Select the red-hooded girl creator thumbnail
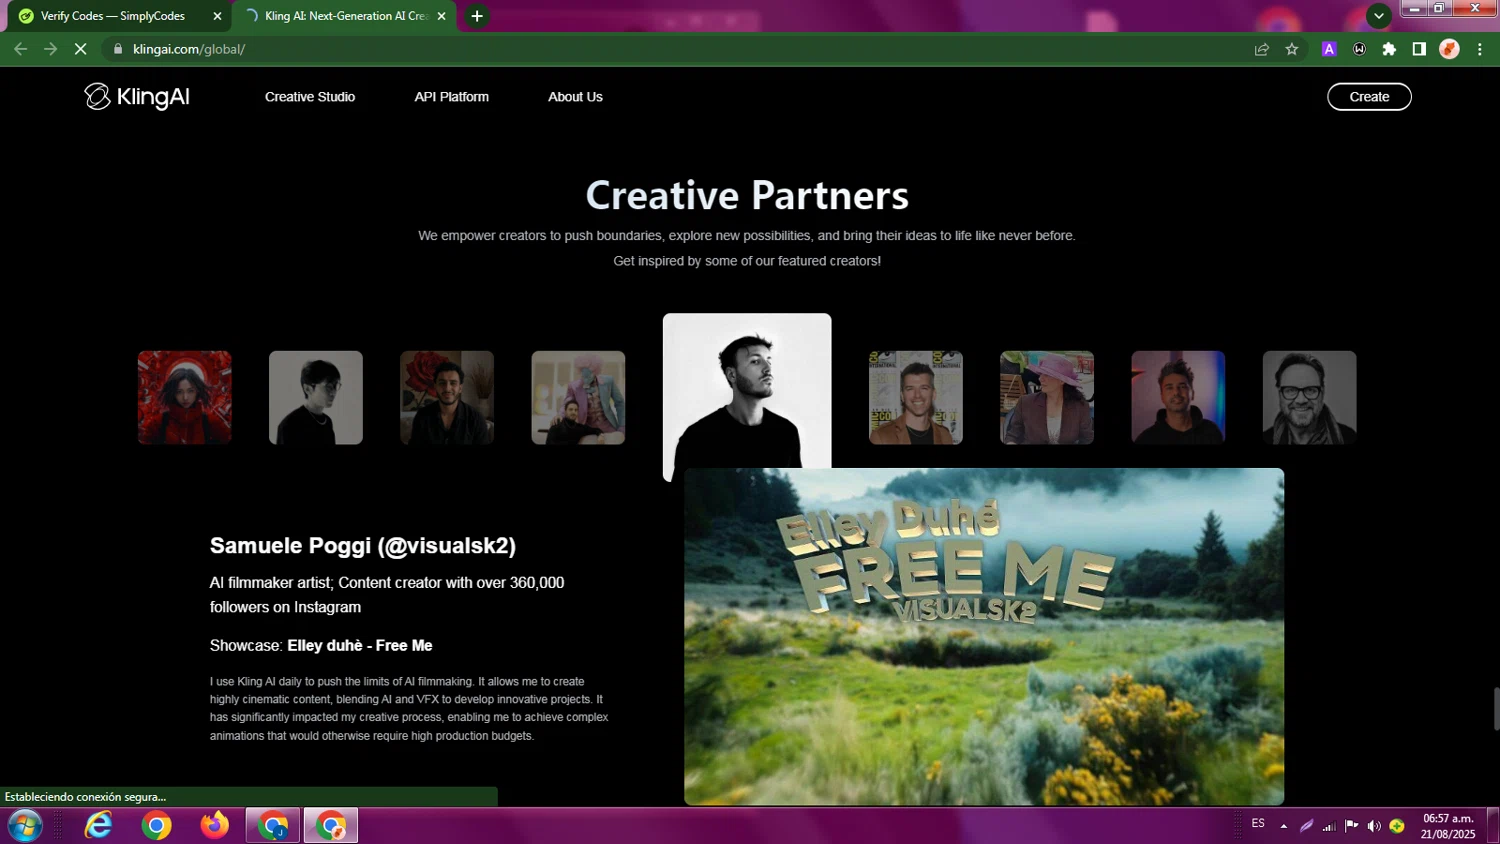 pos(185,397)
